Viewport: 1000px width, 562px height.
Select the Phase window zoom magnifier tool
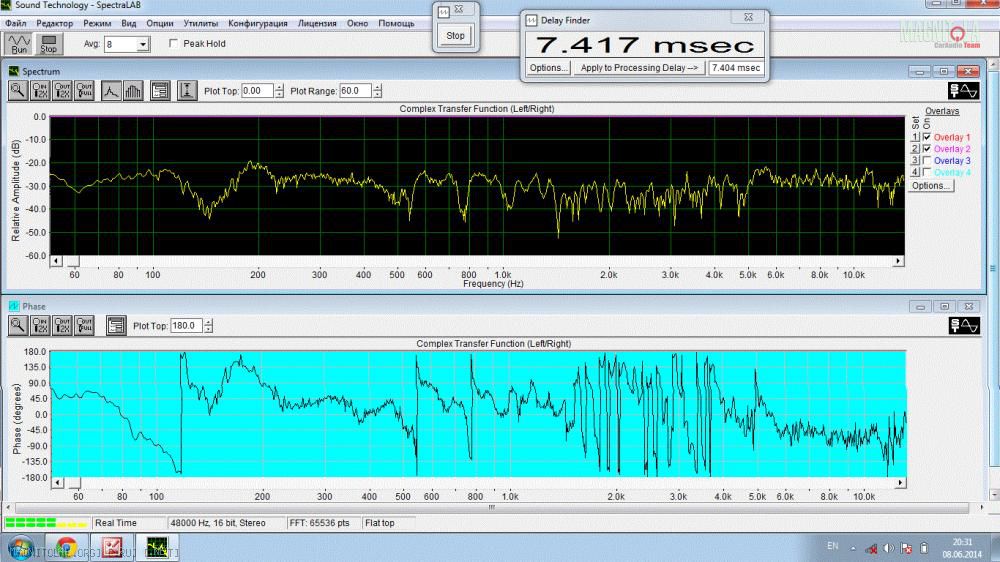(18, 325)
